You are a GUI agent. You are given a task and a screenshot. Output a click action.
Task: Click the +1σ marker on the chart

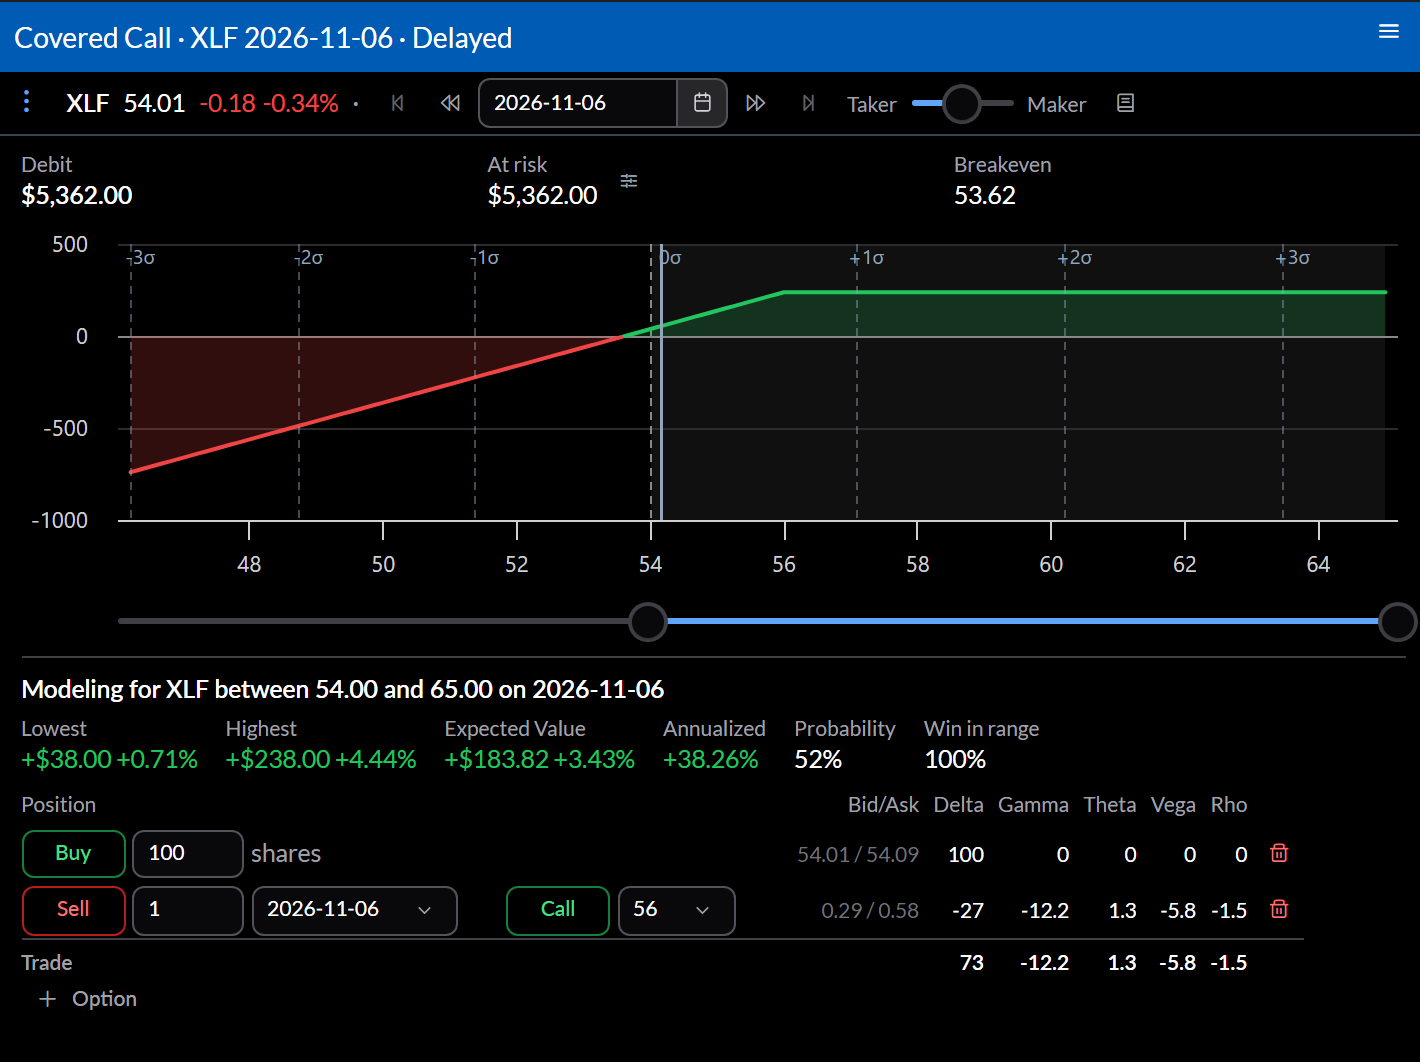pos(867,257)
